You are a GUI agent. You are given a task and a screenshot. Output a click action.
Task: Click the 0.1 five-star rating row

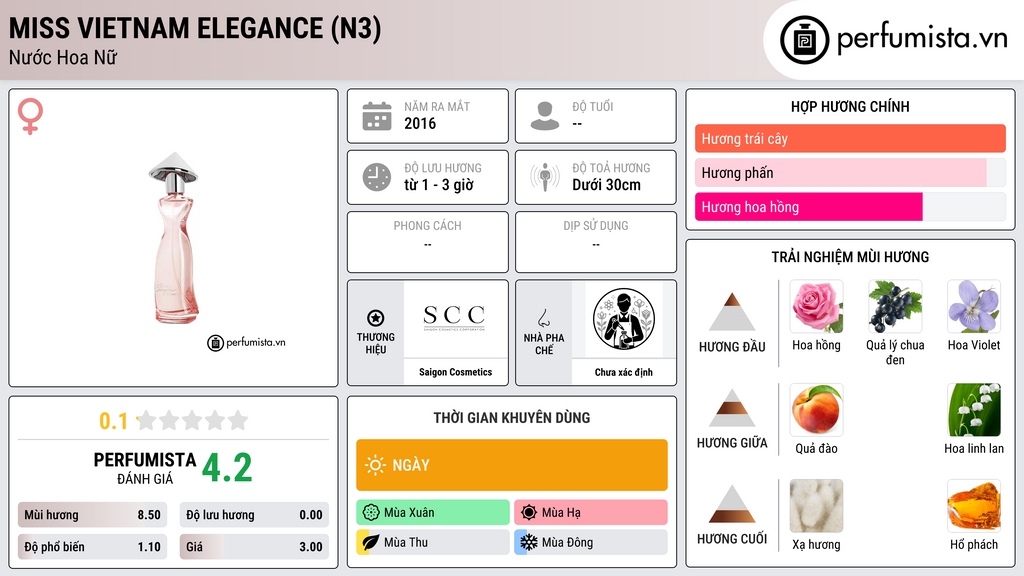[173, 421]
